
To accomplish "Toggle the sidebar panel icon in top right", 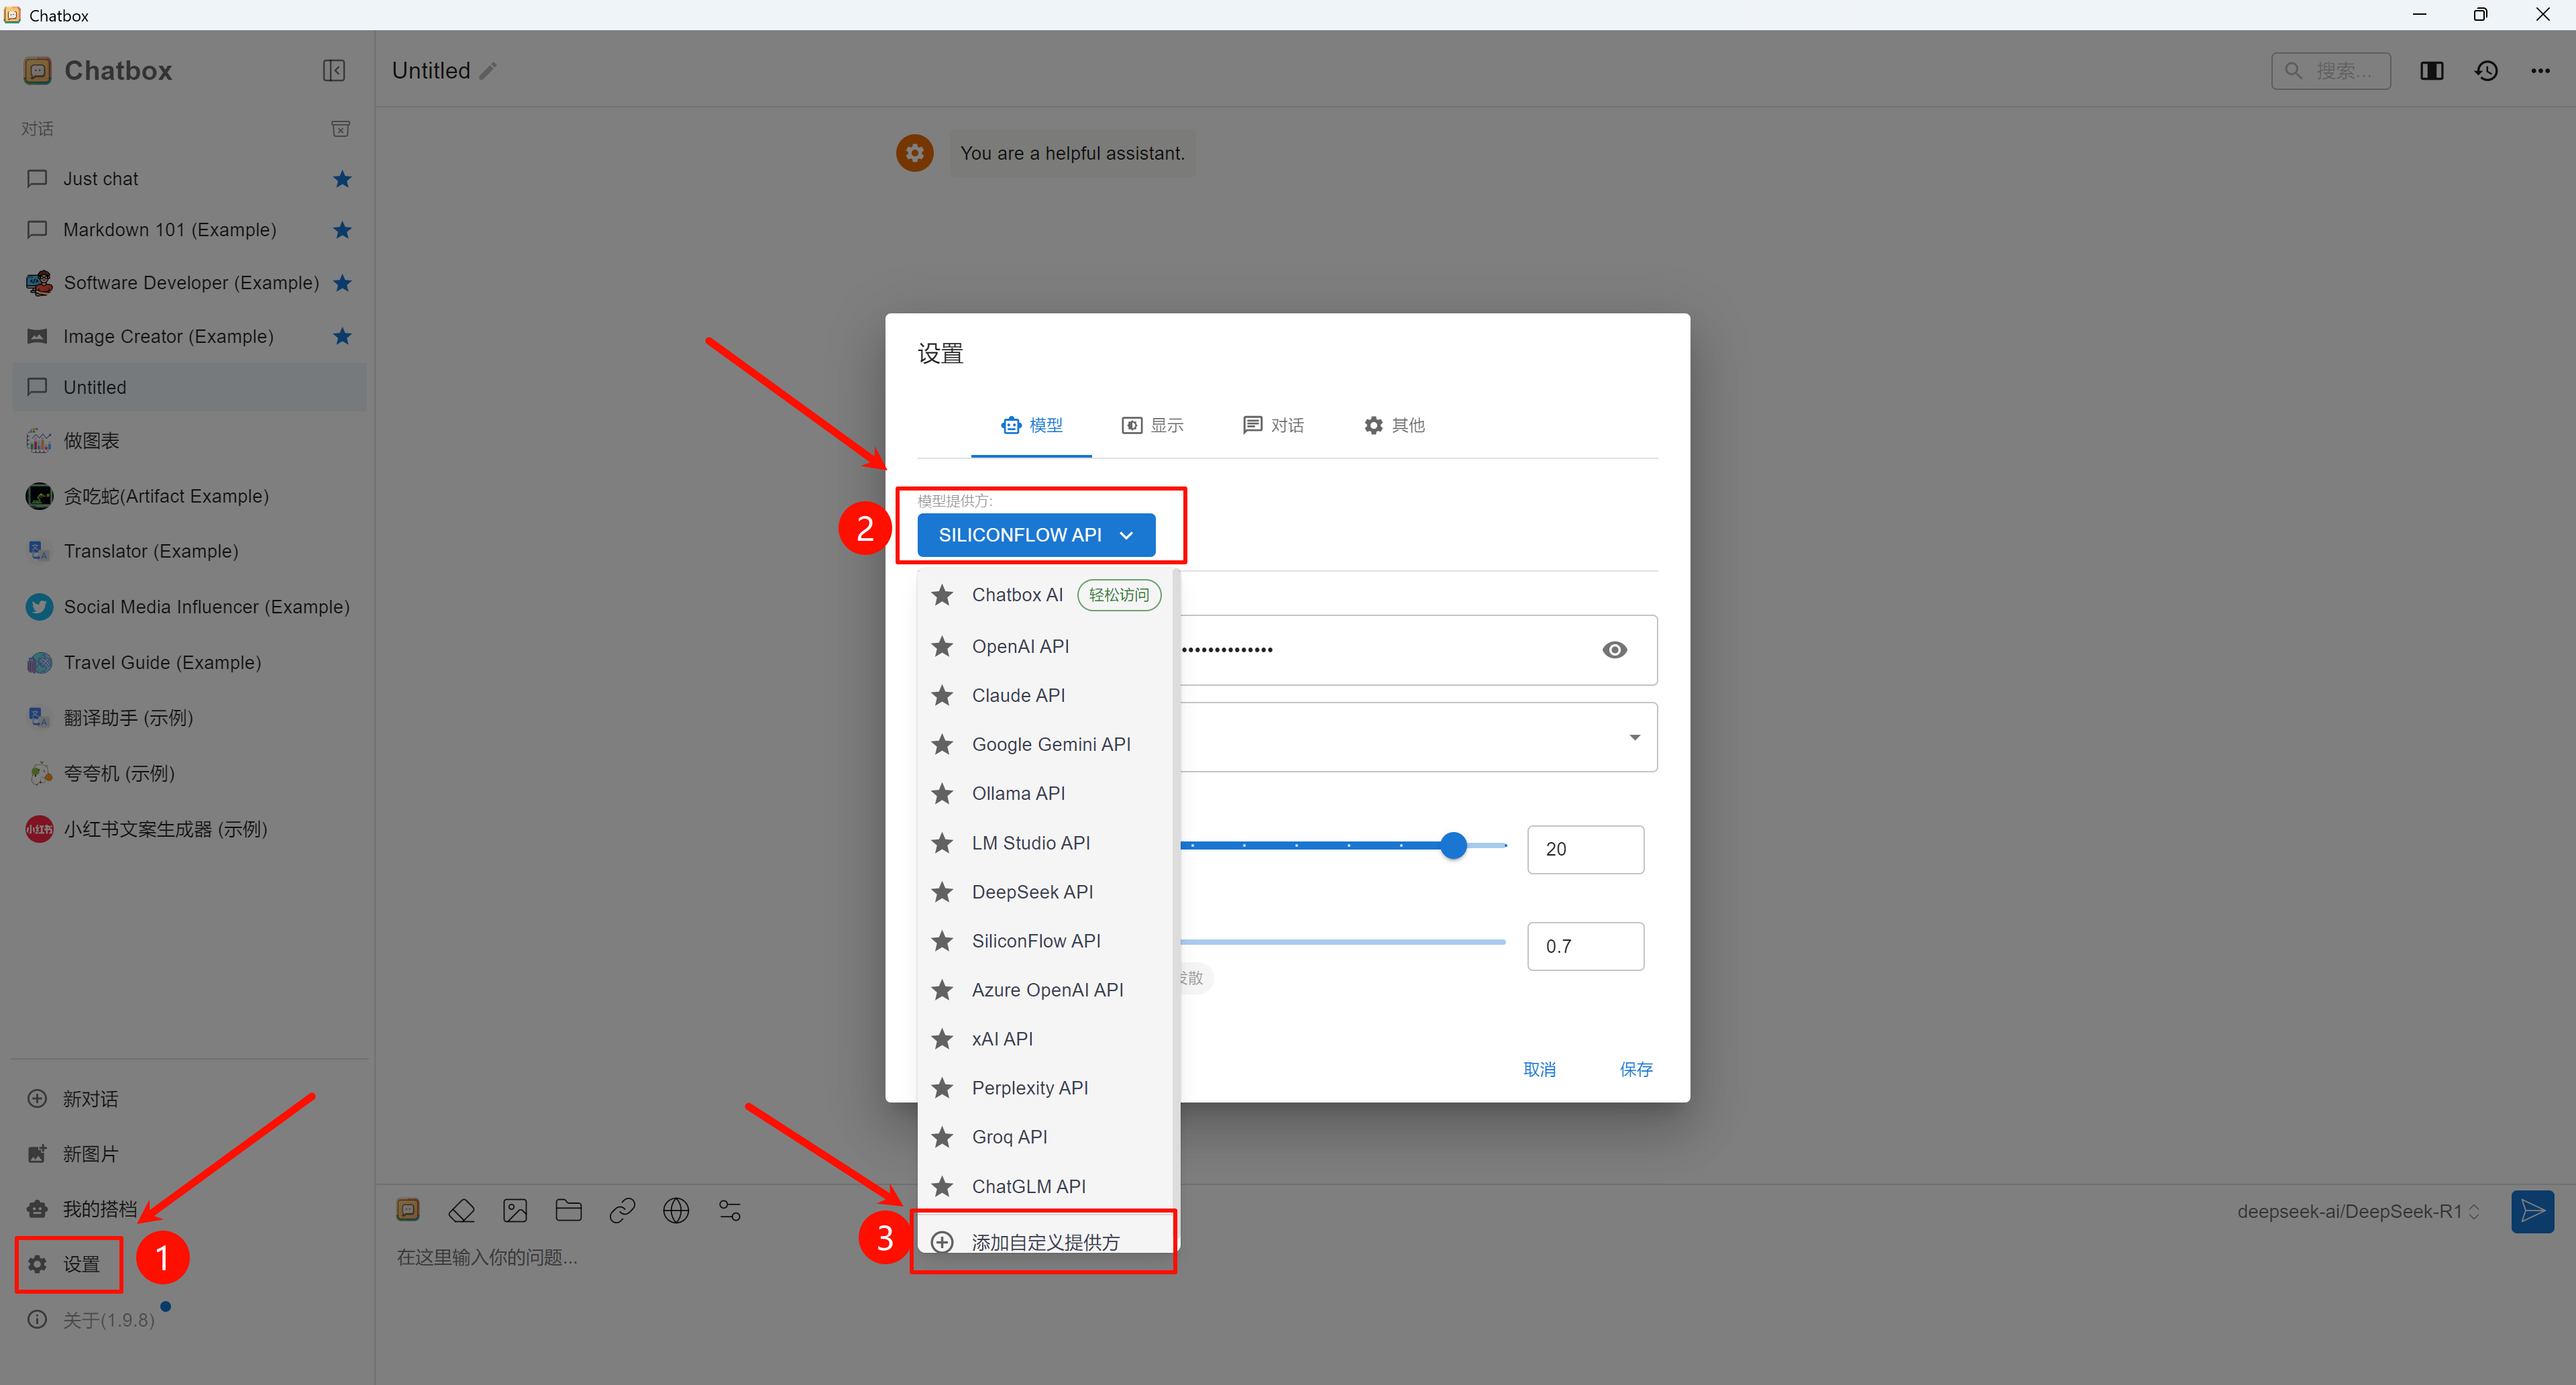I will click(x=2432, y=70).
